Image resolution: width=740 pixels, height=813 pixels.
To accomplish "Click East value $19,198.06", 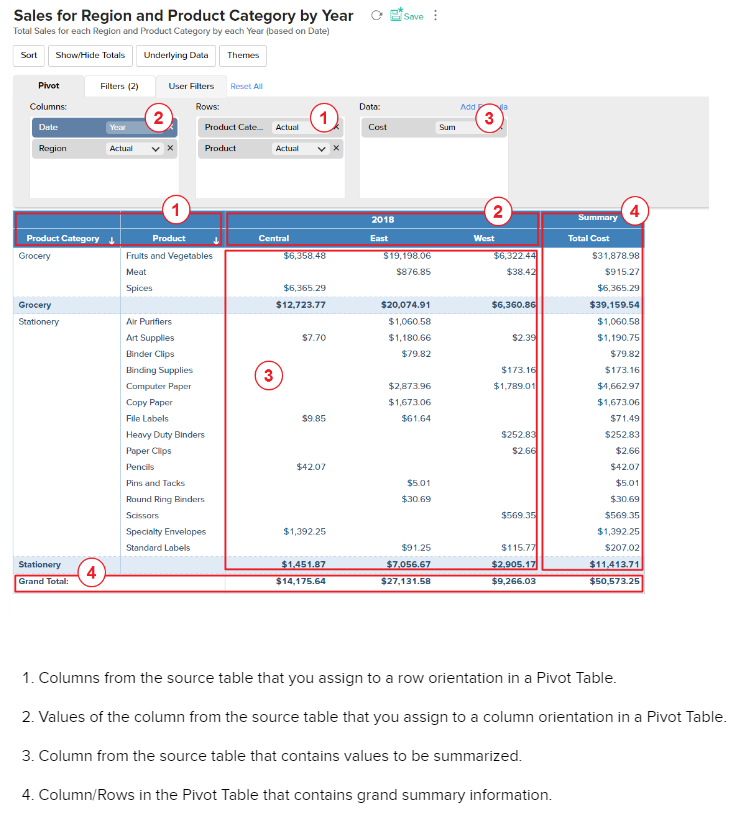I will click(x=407, y=256).
